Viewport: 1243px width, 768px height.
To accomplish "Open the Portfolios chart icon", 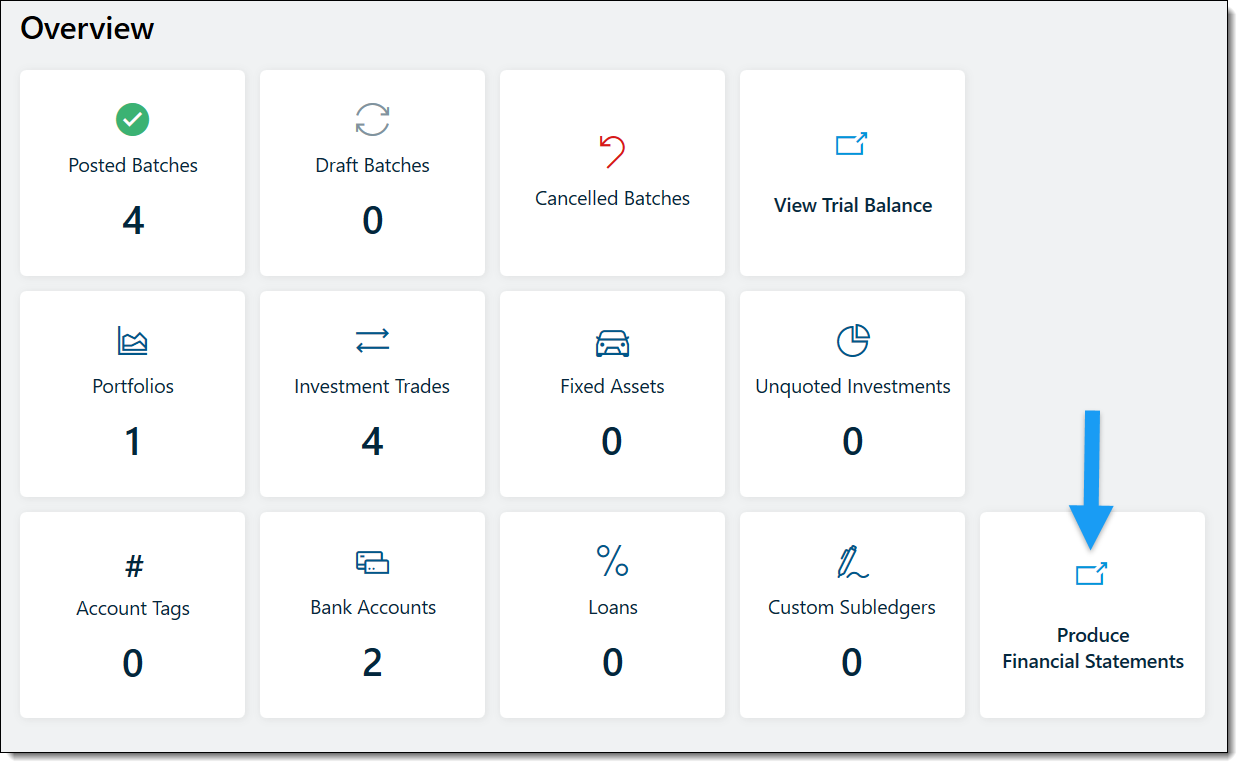I will coord(132,340).
